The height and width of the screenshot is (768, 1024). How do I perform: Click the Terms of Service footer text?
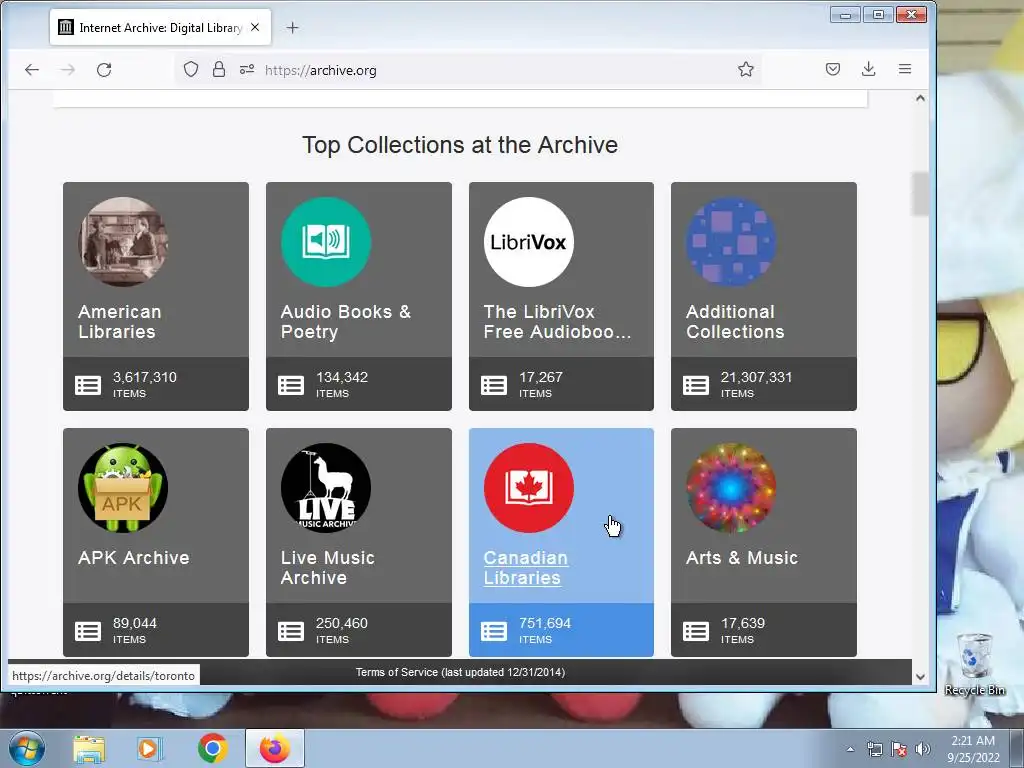pos(460,672)
